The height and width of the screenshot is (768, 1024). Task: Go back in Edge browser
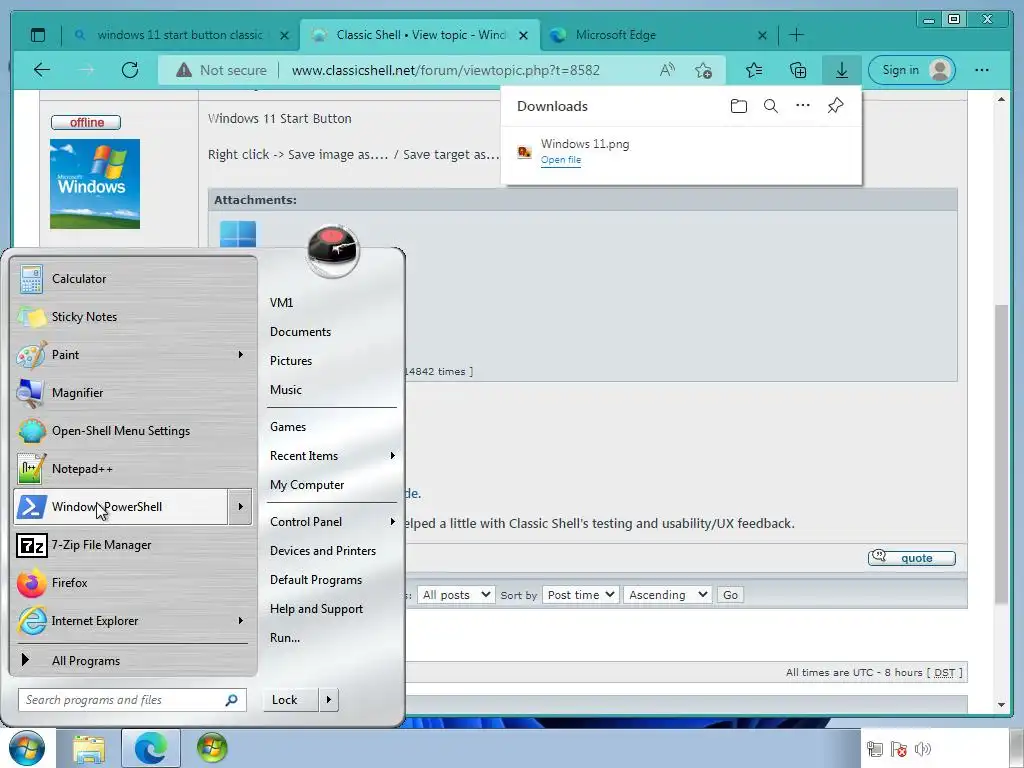point(42,70)
